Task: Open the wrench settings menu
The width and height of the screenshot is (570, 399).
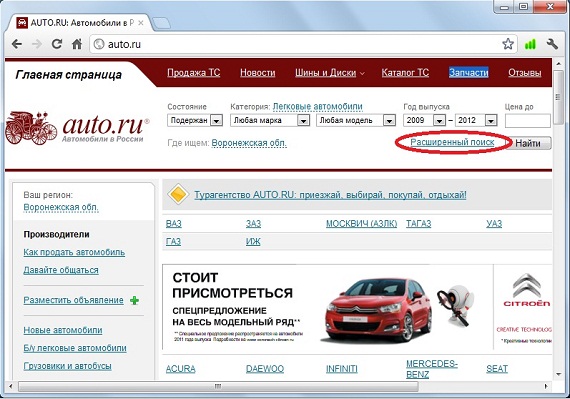Action: tap(552, 44)
